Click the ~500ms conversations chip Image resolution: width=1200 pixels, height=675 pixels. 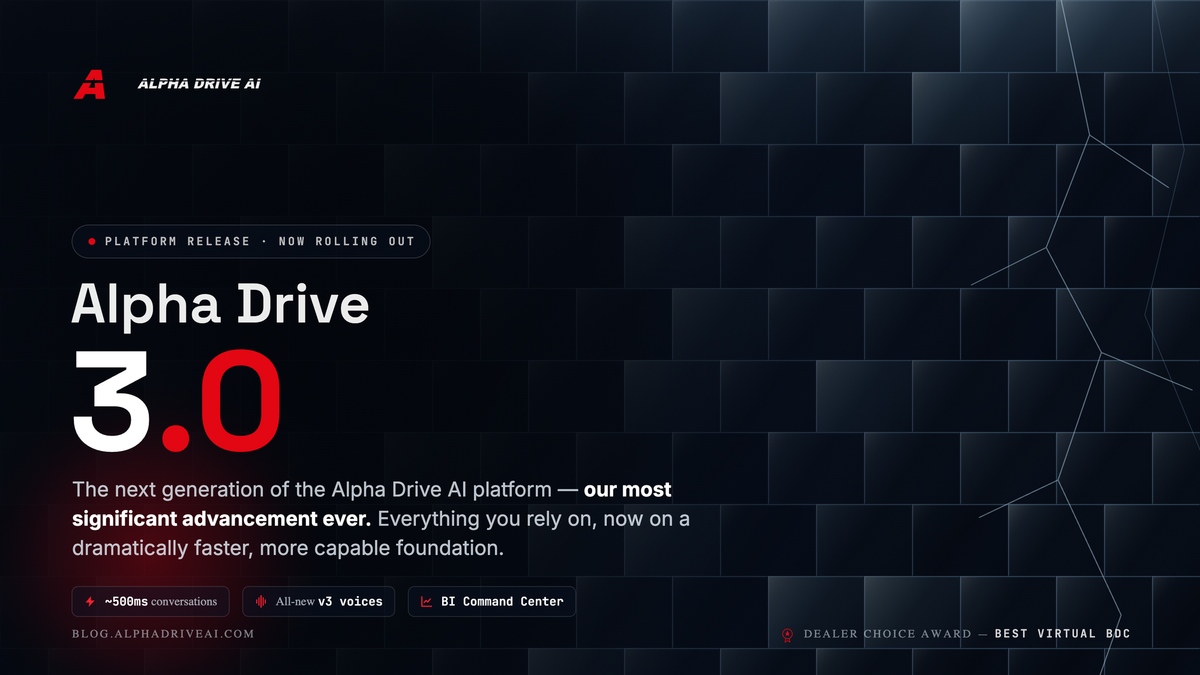pos(151,602)
